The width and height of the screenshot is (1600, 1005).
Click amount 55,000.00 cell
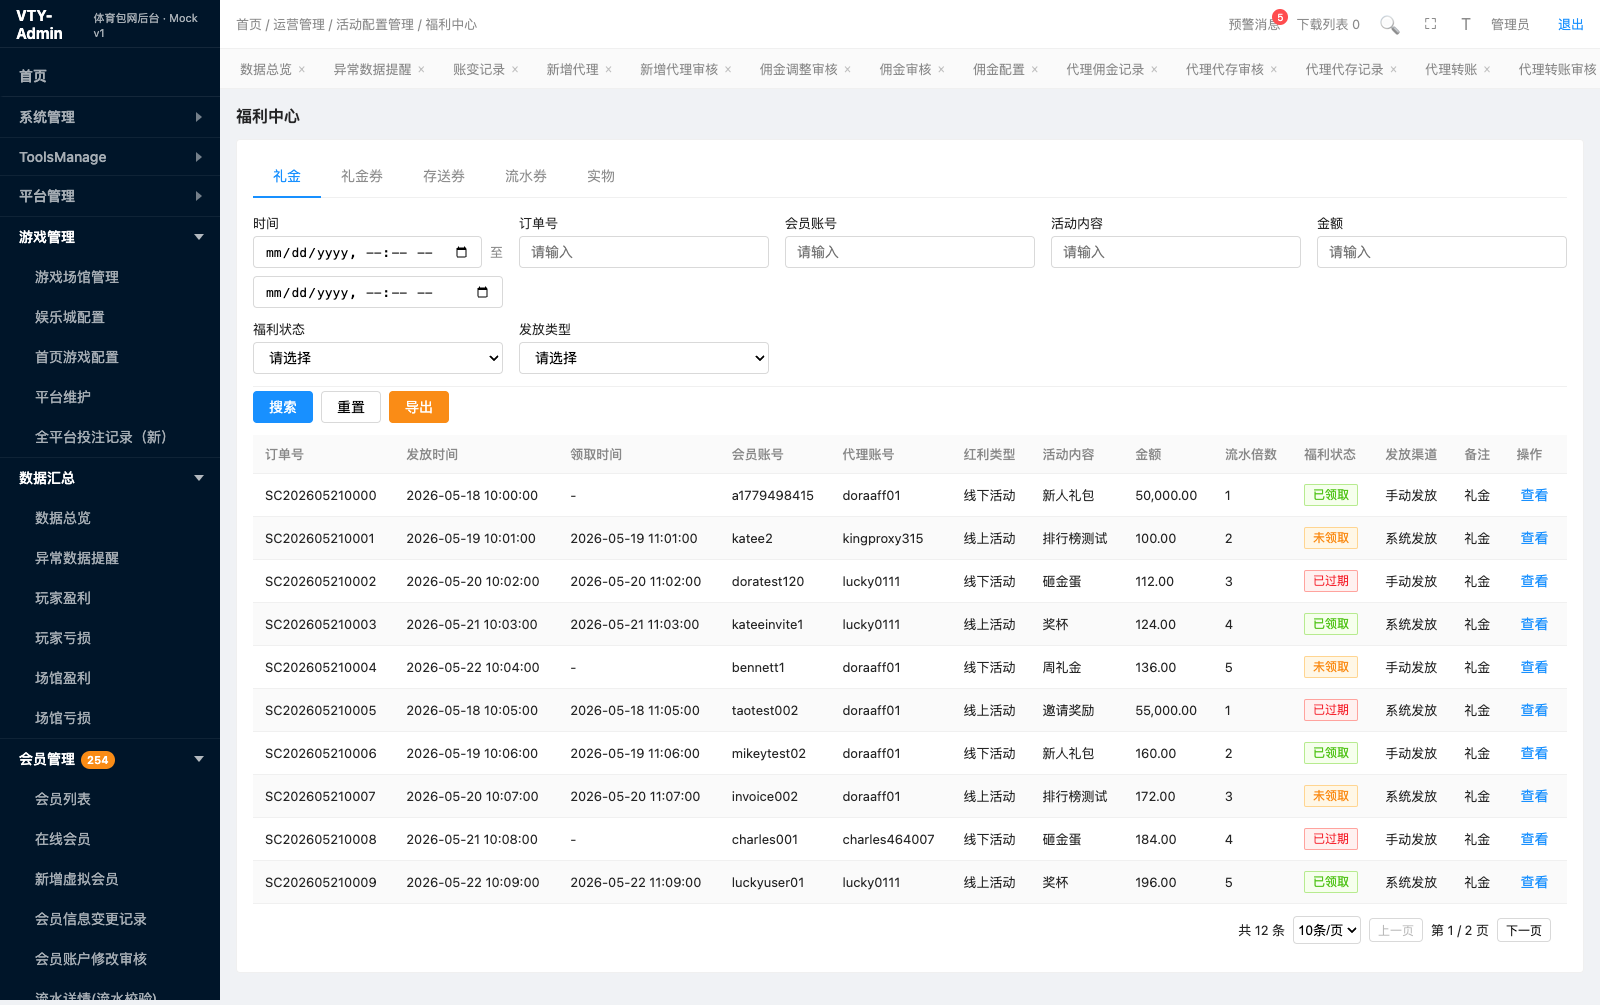[1166, 710]
